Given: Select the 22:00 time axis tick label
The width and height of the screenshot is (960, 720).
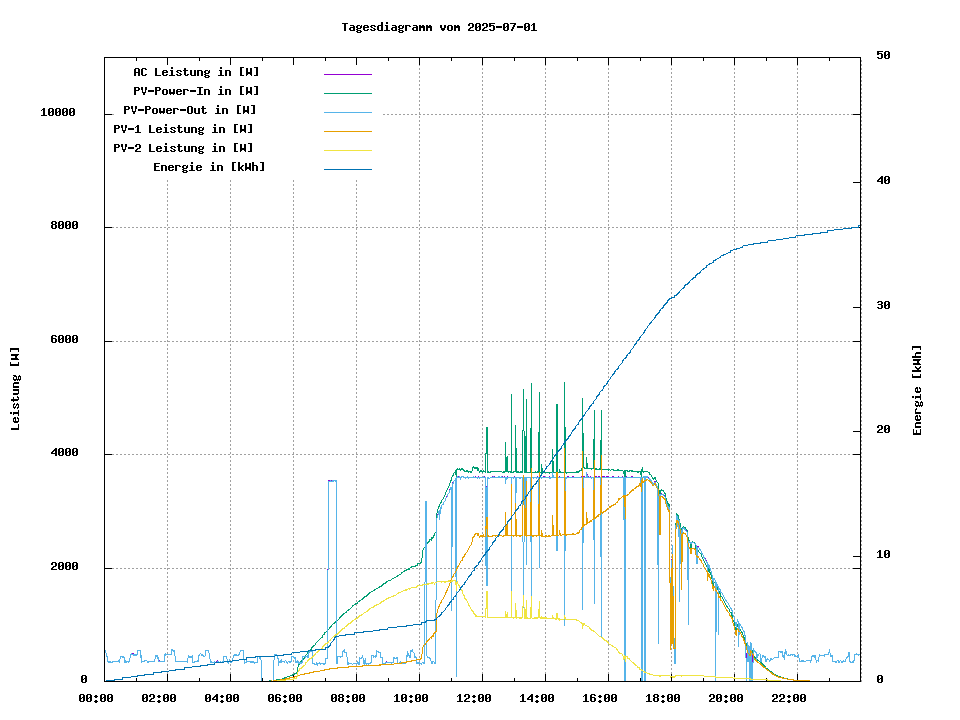Looking at the screenshot, I should 788,698.
